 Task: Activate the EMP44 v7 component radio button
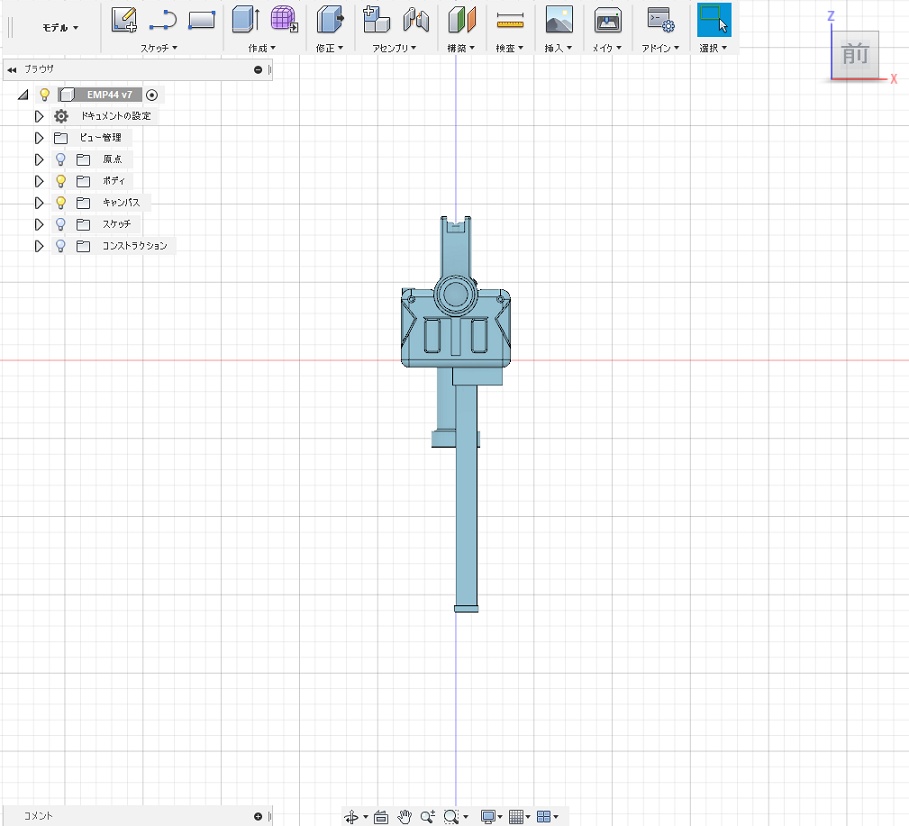(x=151, y=95)
